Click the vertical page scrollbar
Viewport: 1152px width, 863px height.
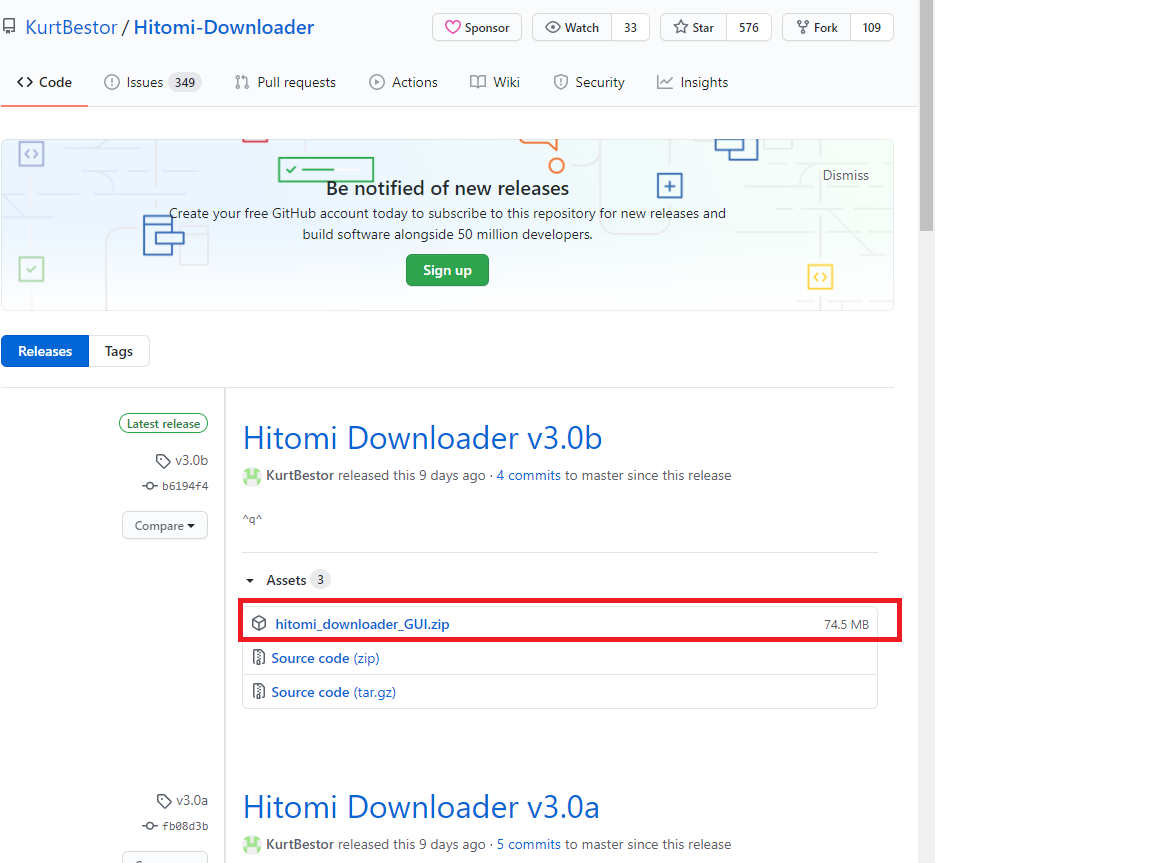926,116
